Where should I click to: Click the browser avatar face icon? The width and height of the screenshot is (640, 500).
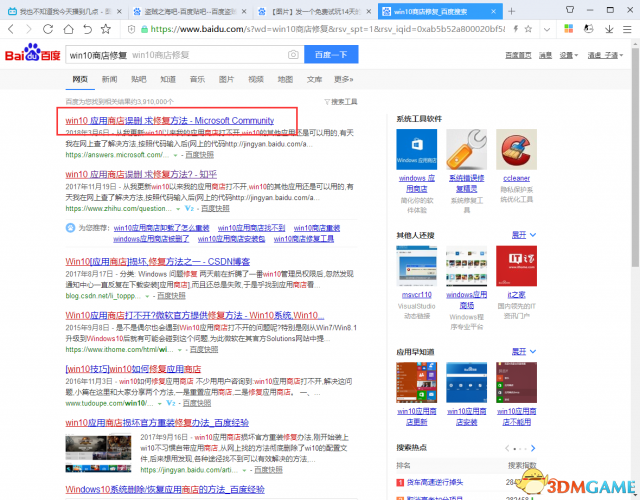[x=588, y=29]
